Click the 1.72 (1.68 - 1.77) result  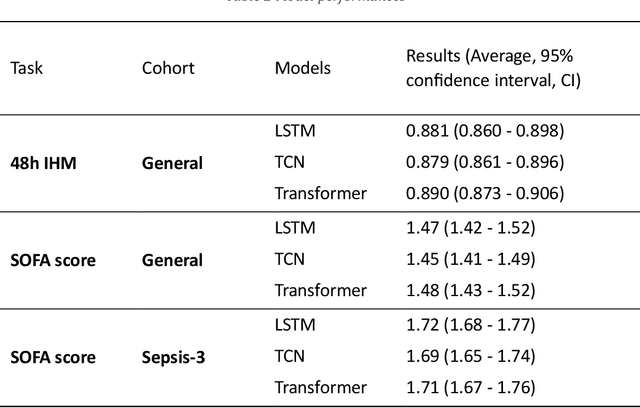pos(470,325)
